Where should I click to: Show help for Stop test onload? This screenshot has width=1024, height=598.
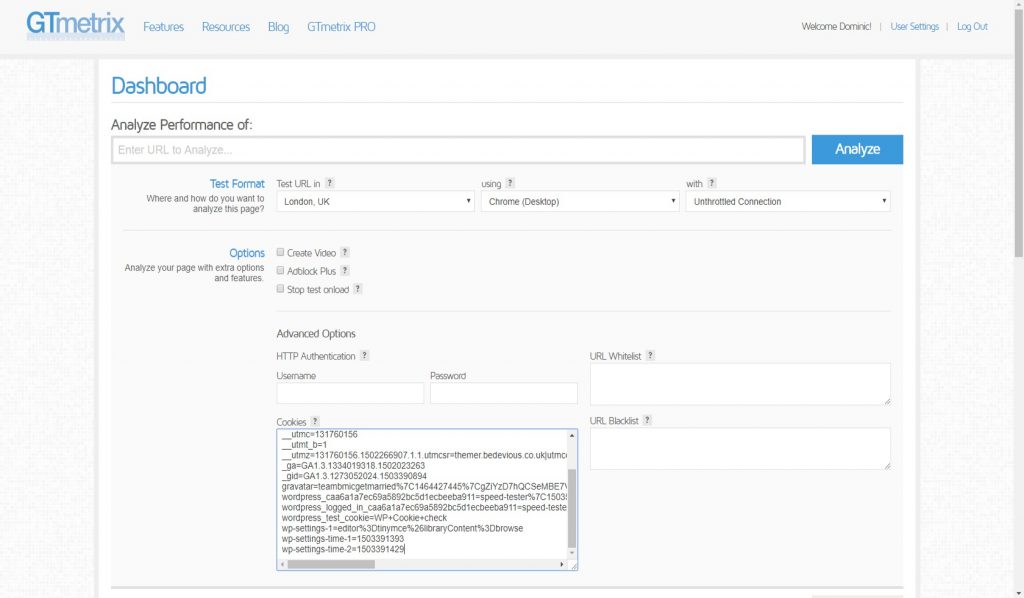tap(358, 289)
